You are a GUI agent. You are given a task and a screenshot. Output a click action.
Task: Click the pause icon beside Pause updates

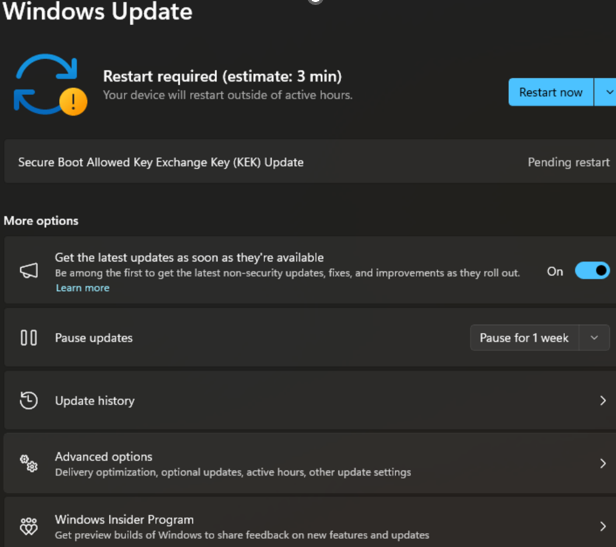point(29,338)
